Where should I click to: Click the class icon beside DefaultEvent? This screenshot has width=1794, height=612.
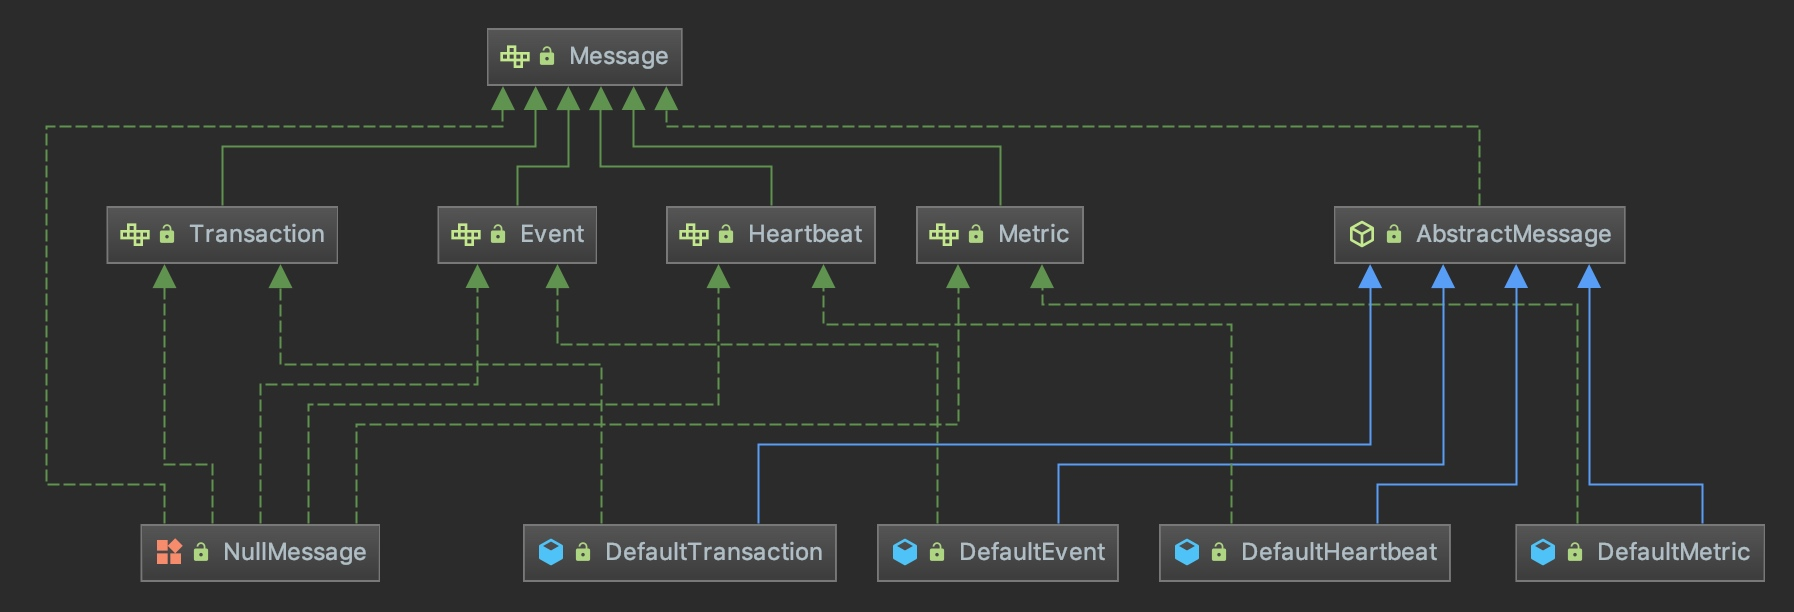905,552
